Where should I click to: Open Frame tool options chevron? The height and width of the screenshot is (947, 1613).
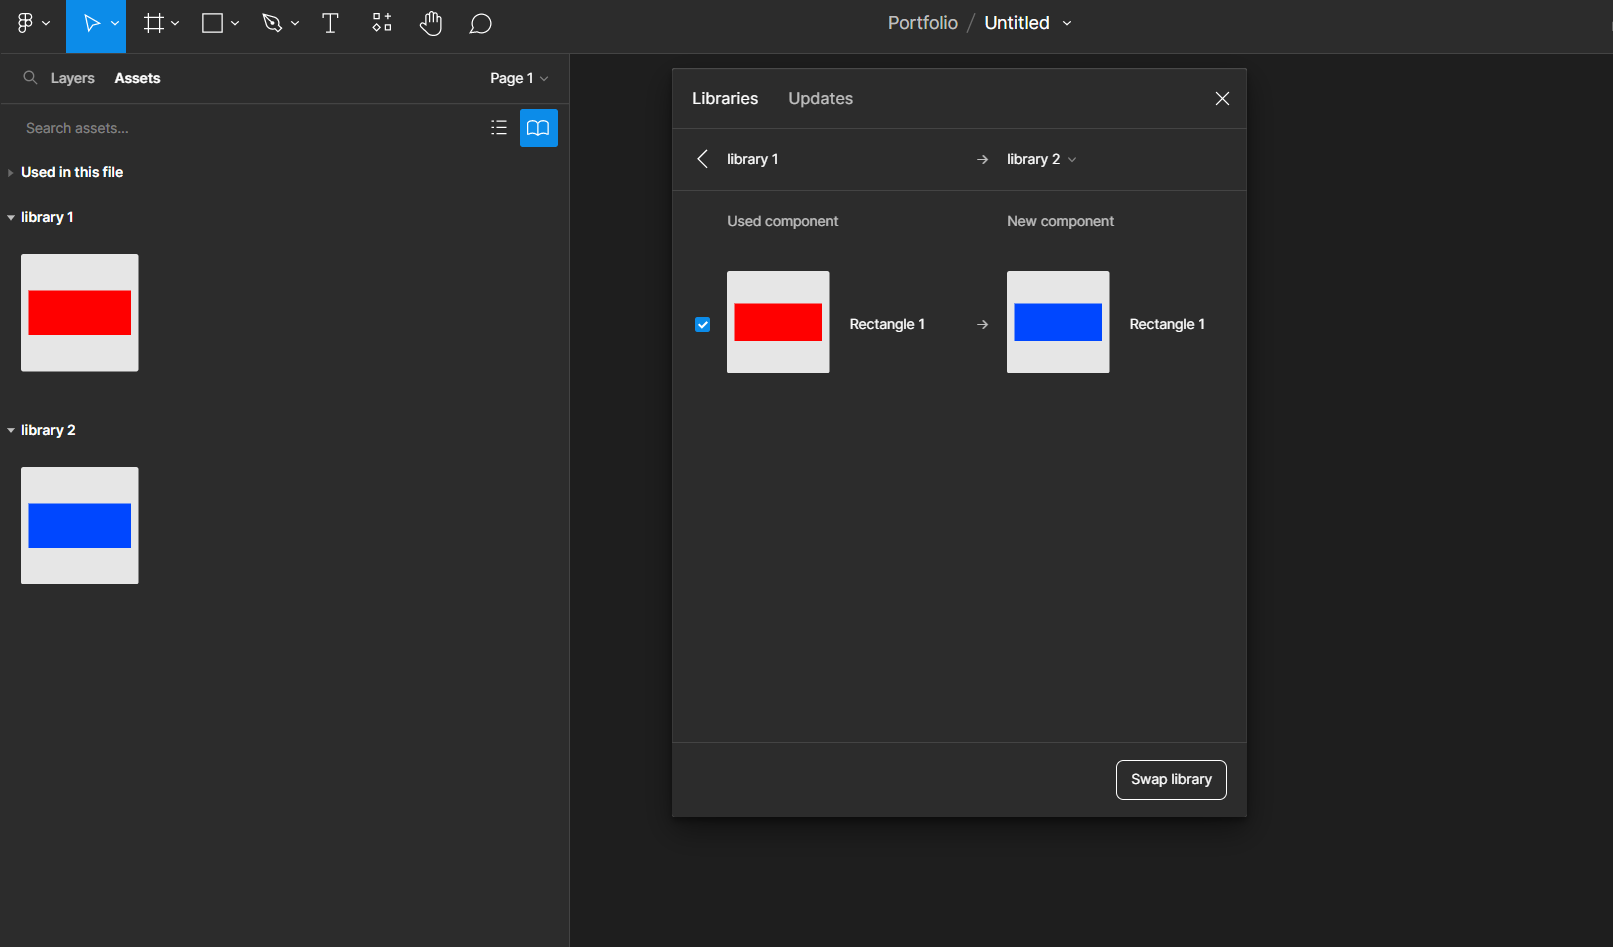175,24
